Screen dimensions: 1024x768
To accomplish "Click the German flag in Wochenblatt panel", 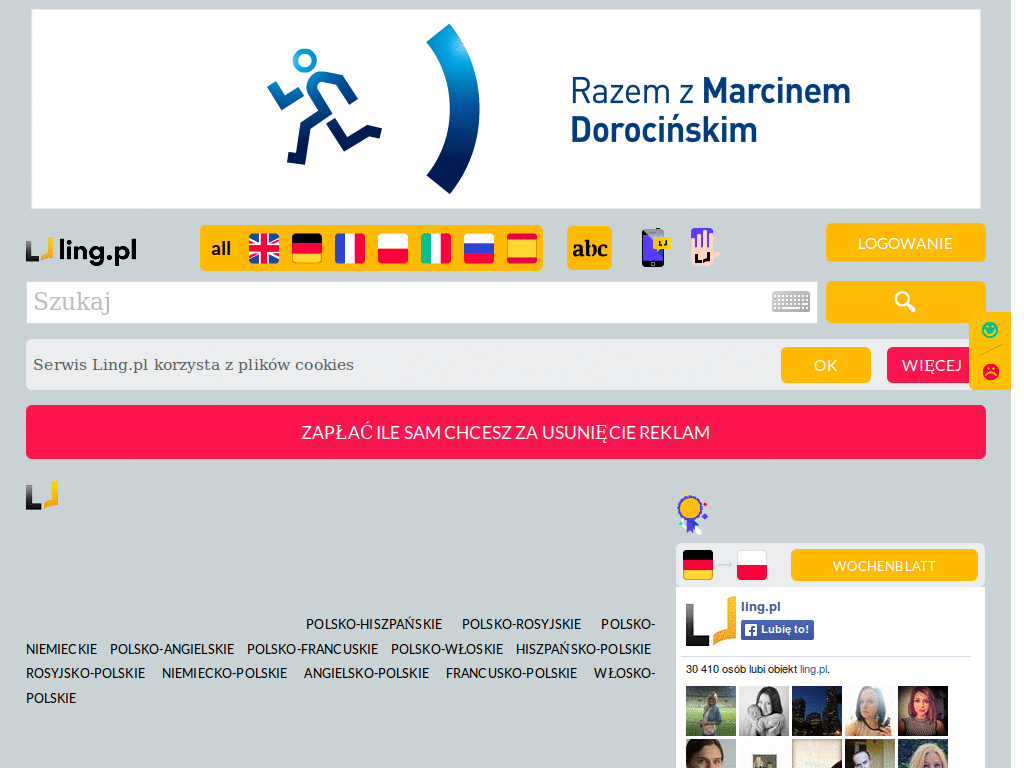I will [x=698, y=565].
